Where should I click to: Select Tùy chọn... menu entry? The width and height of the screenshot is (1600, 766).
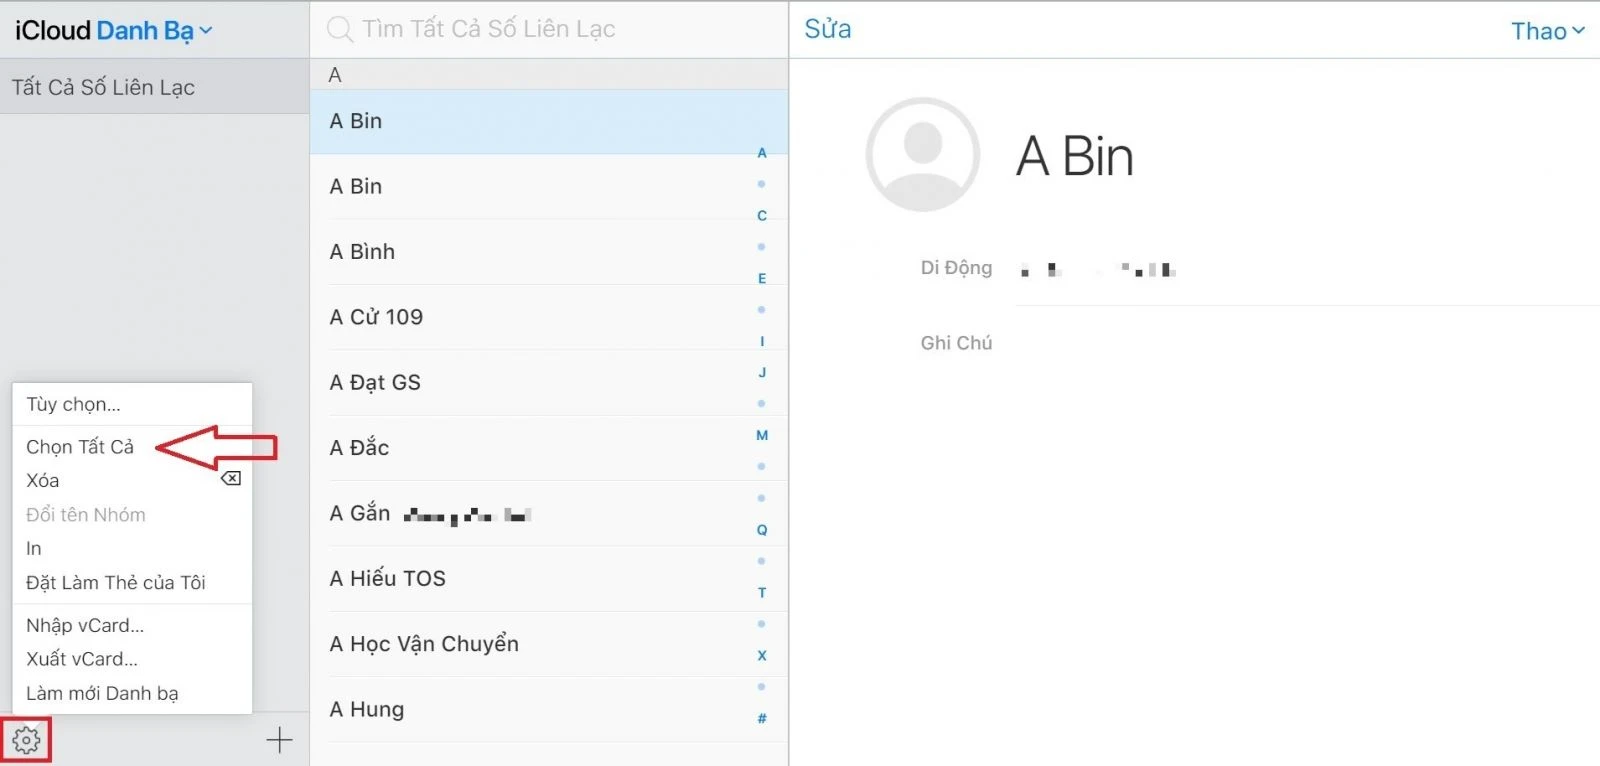point(73,404)
